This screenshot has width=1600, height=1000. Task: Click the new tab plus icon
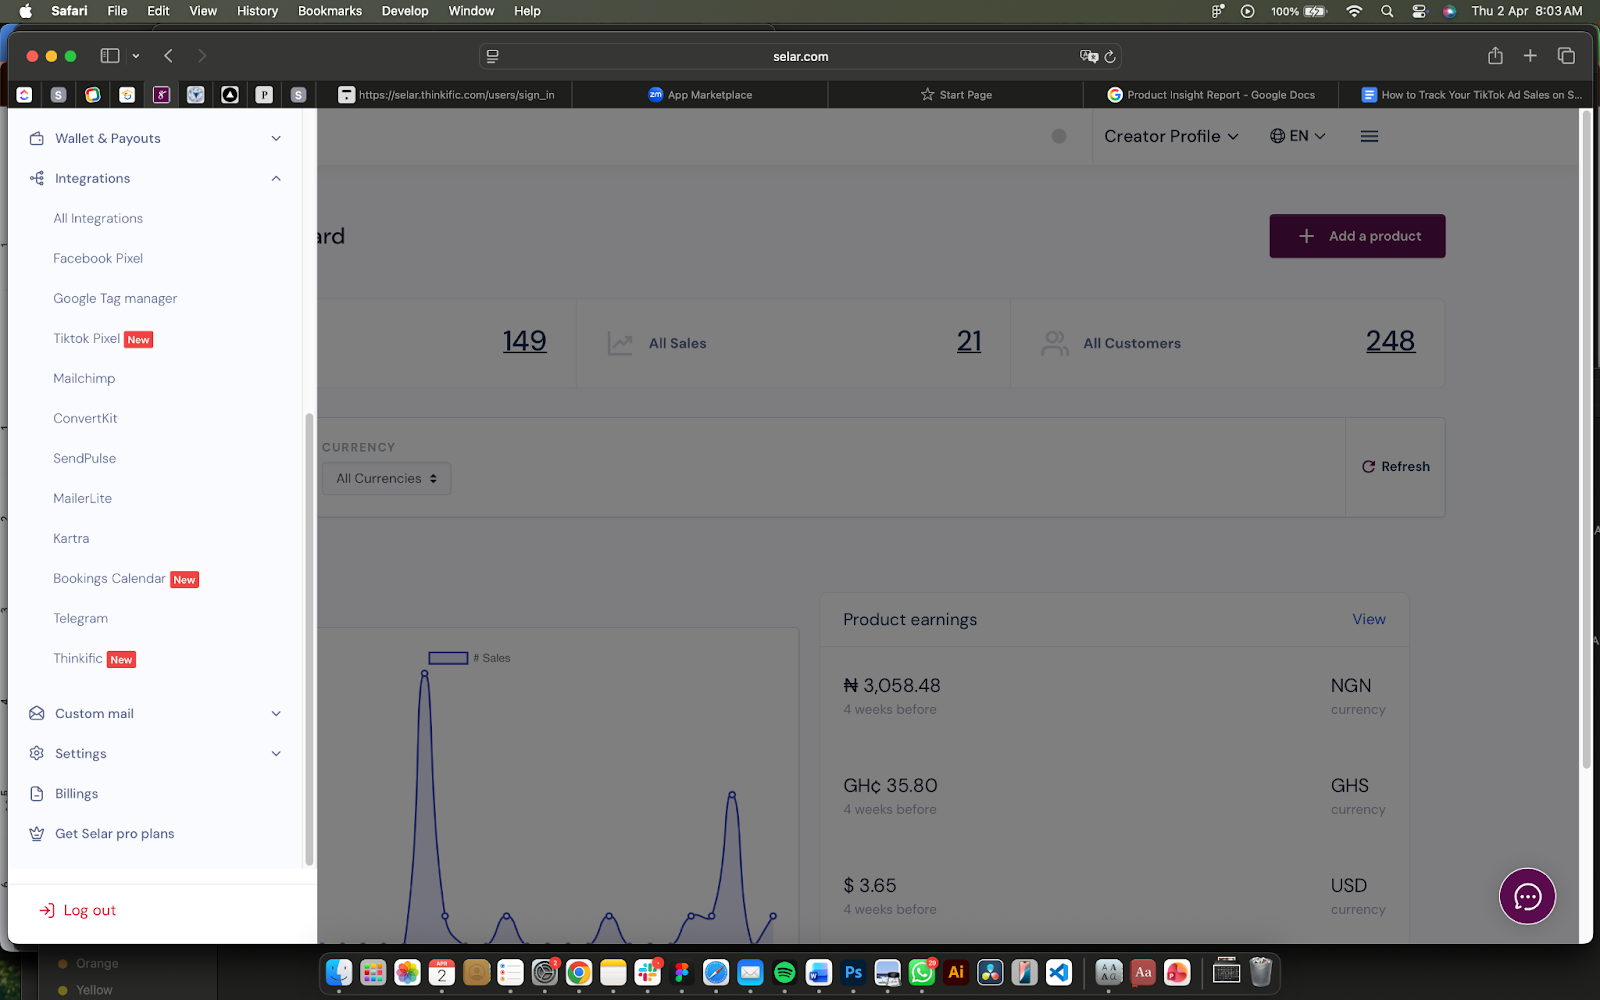pos(1530,56)
